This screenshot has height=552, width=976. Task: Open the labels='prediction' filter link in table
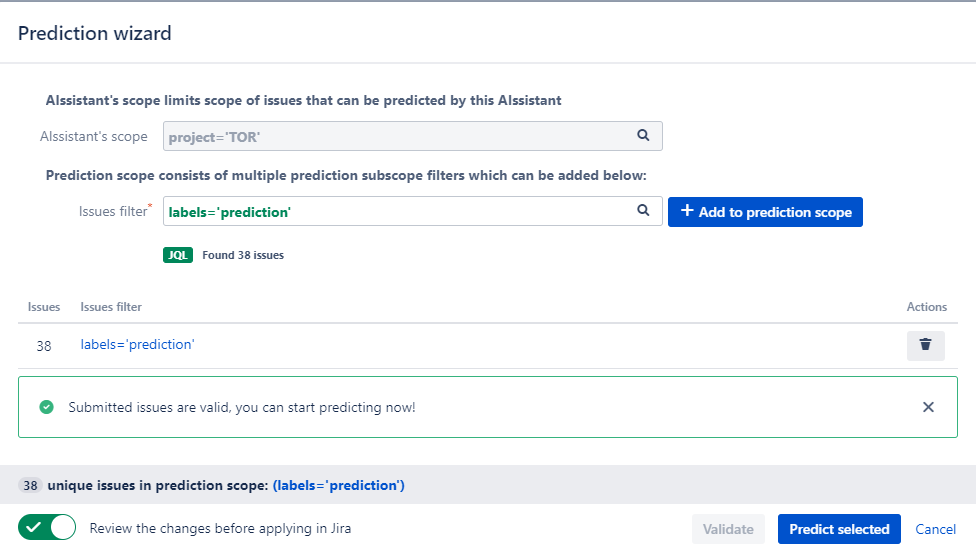[x=137, y=345]
